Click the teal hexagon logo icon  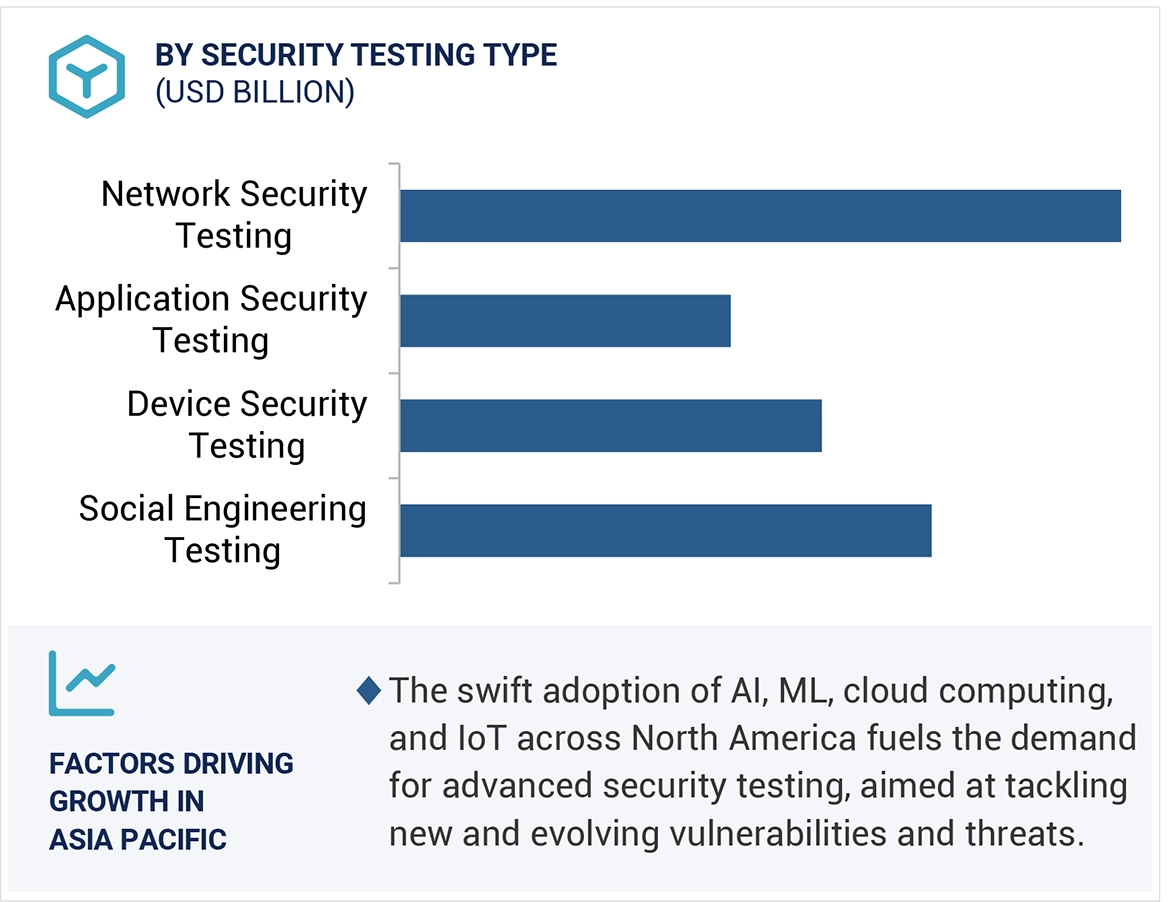(x=87, y=77)
